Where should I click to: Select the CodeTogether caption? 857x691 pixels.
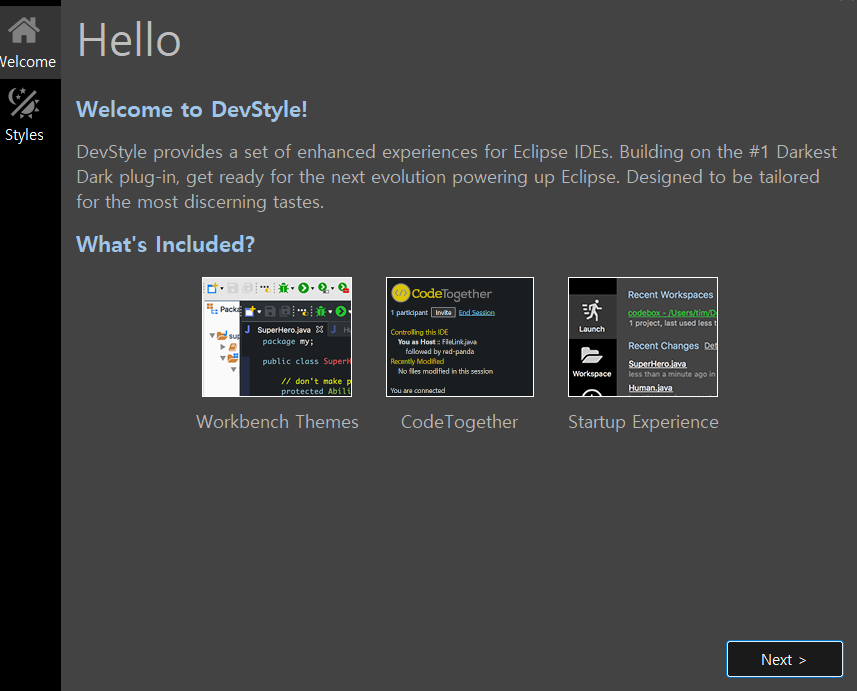[459, 421]
